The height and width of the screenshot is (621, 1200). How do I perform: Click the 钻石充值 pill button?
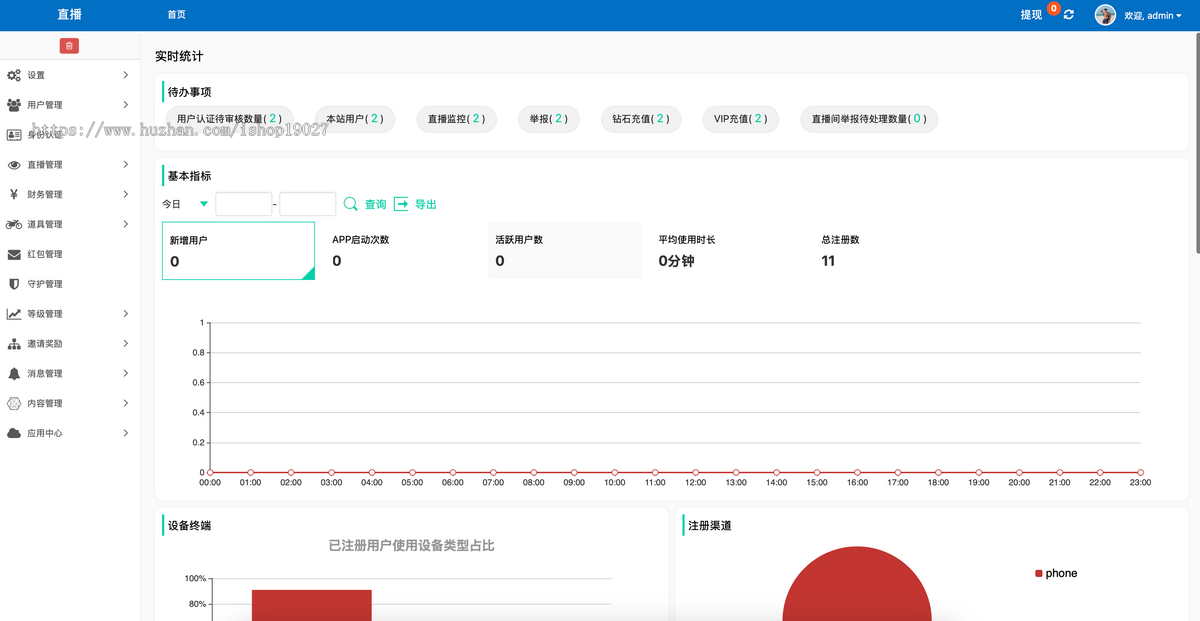(641, 119)
